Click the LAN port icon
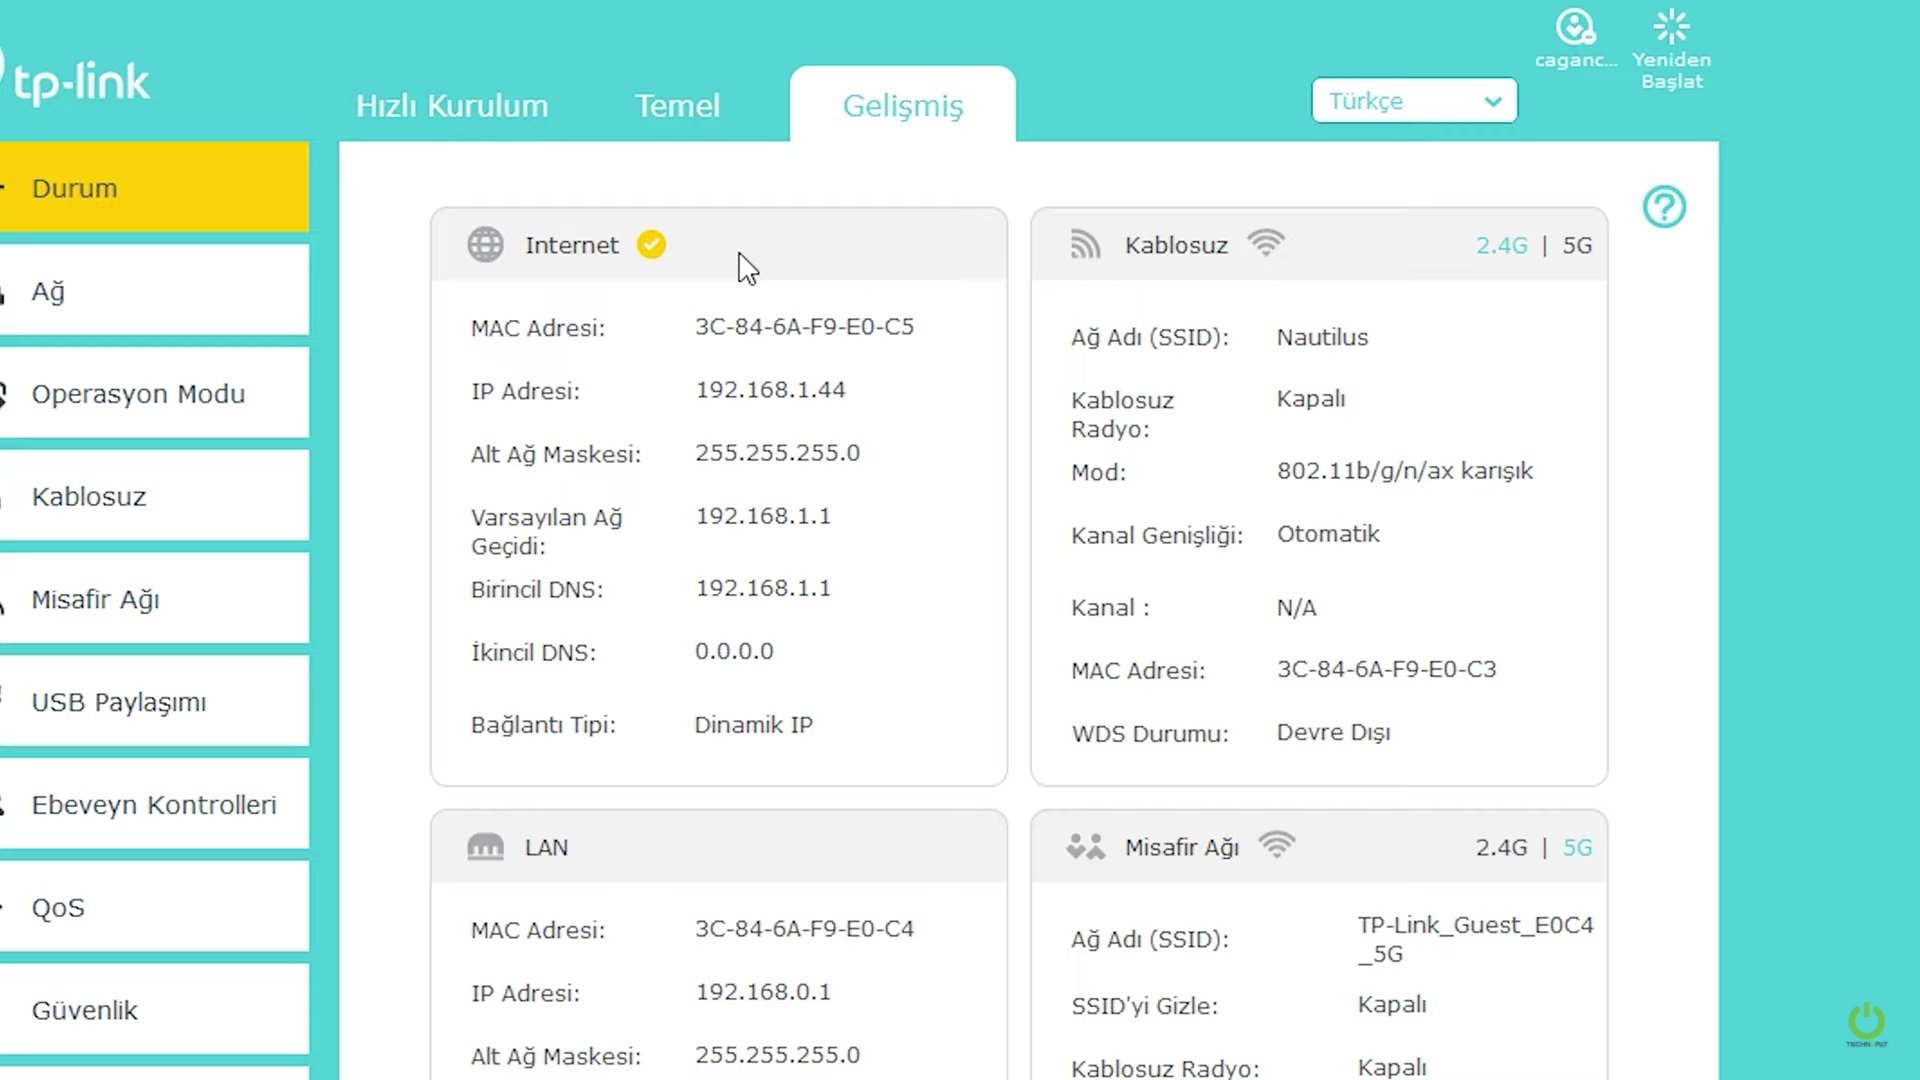The image size is (1920, 1080). click(x=486, y=847)
